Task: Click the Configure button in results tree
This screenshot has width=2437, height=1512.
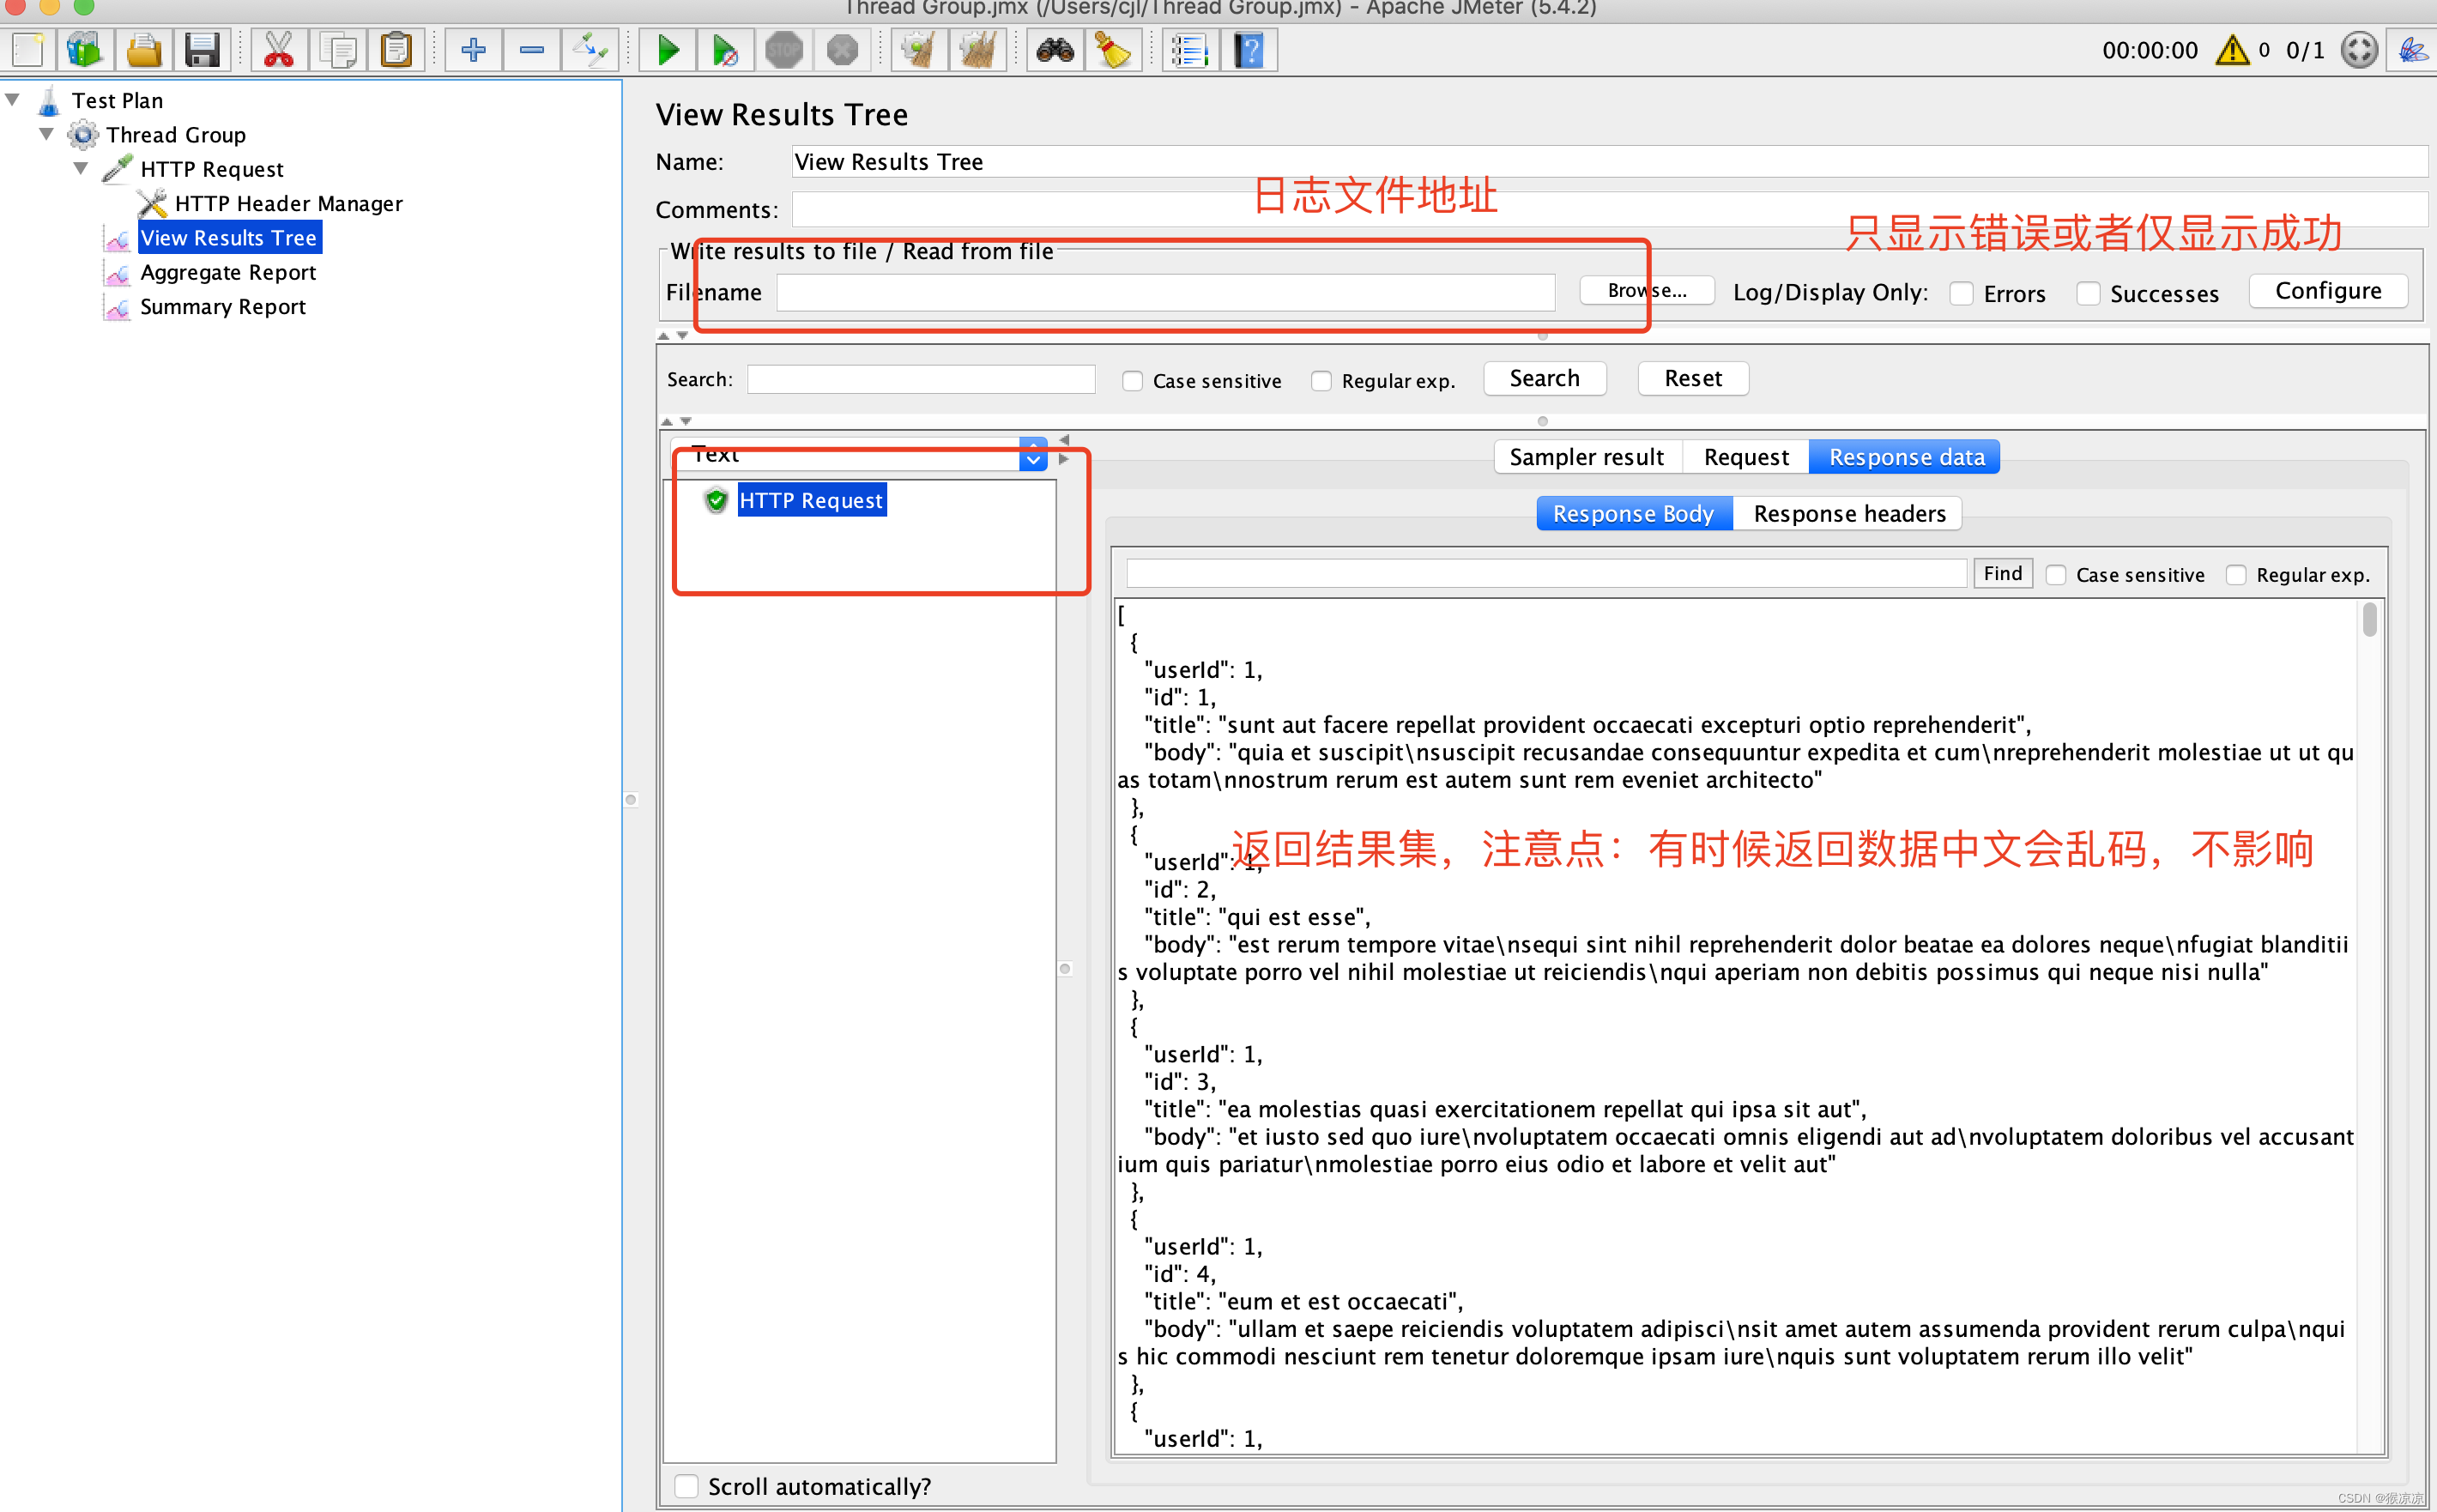Action: click(2331, 291)
